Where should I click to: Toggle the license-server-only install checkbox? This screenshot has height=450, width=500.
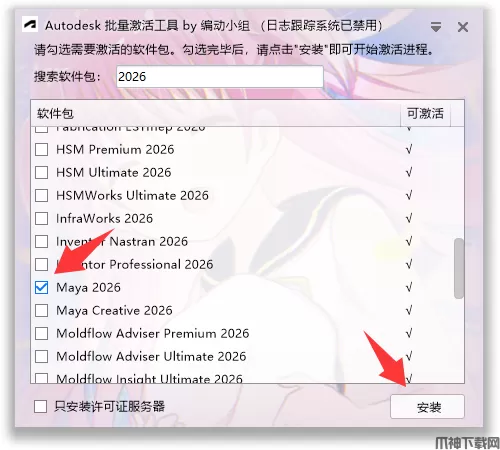click(40, 407)
